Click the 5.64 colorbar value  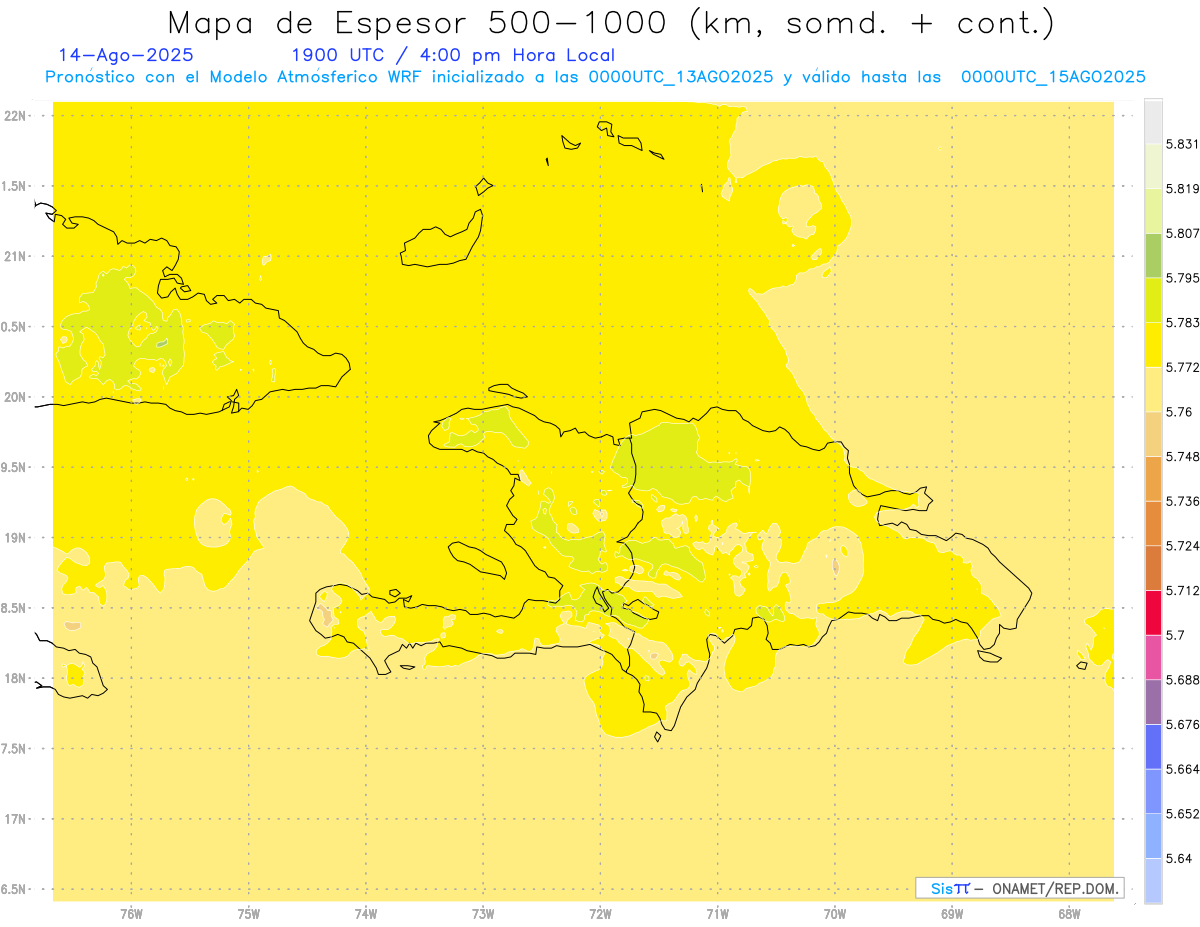[1179, 859]
